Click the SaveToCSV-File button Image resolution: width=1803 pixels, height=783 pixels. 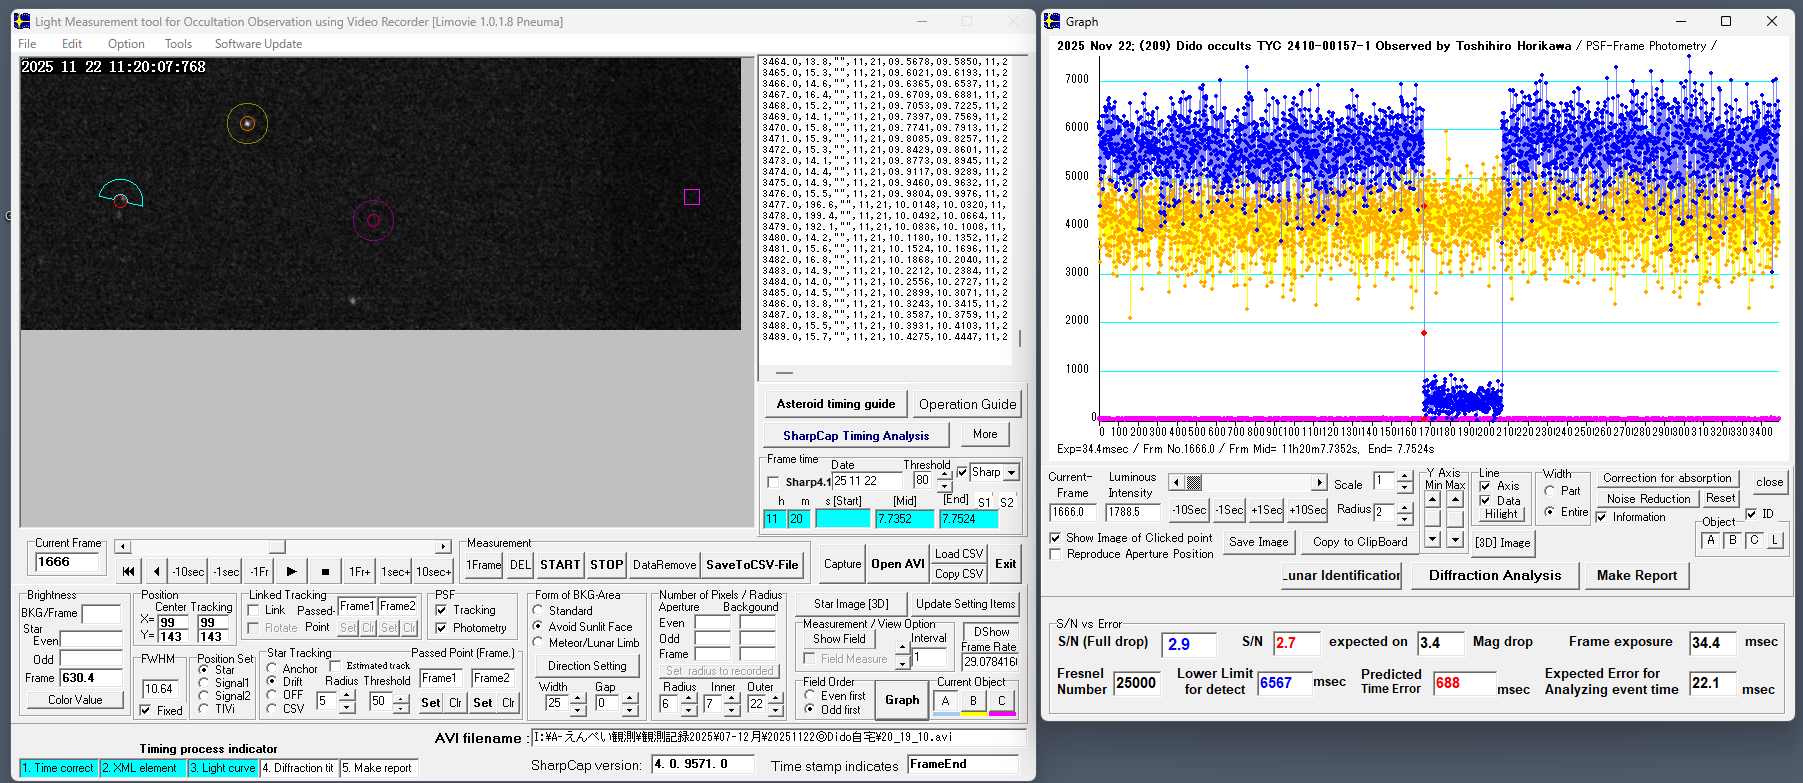752,565
